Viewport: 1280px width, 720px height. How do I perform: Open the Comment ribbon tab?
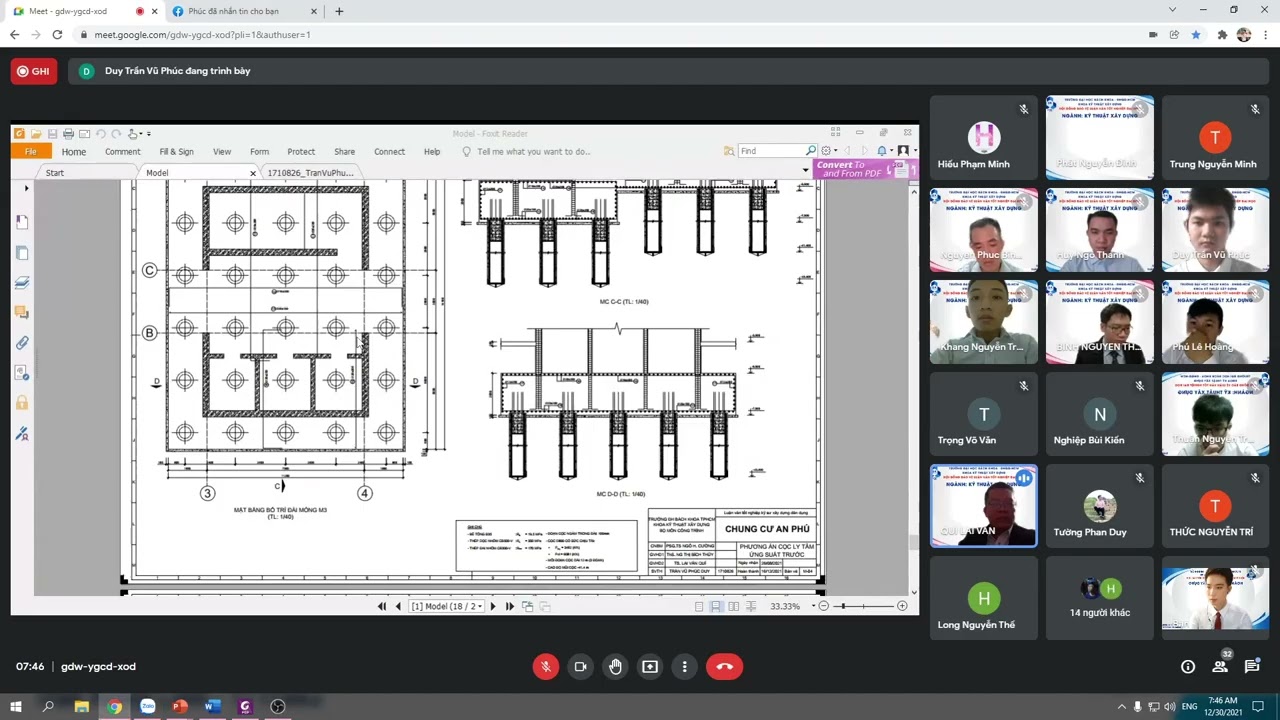coord(123,152)
